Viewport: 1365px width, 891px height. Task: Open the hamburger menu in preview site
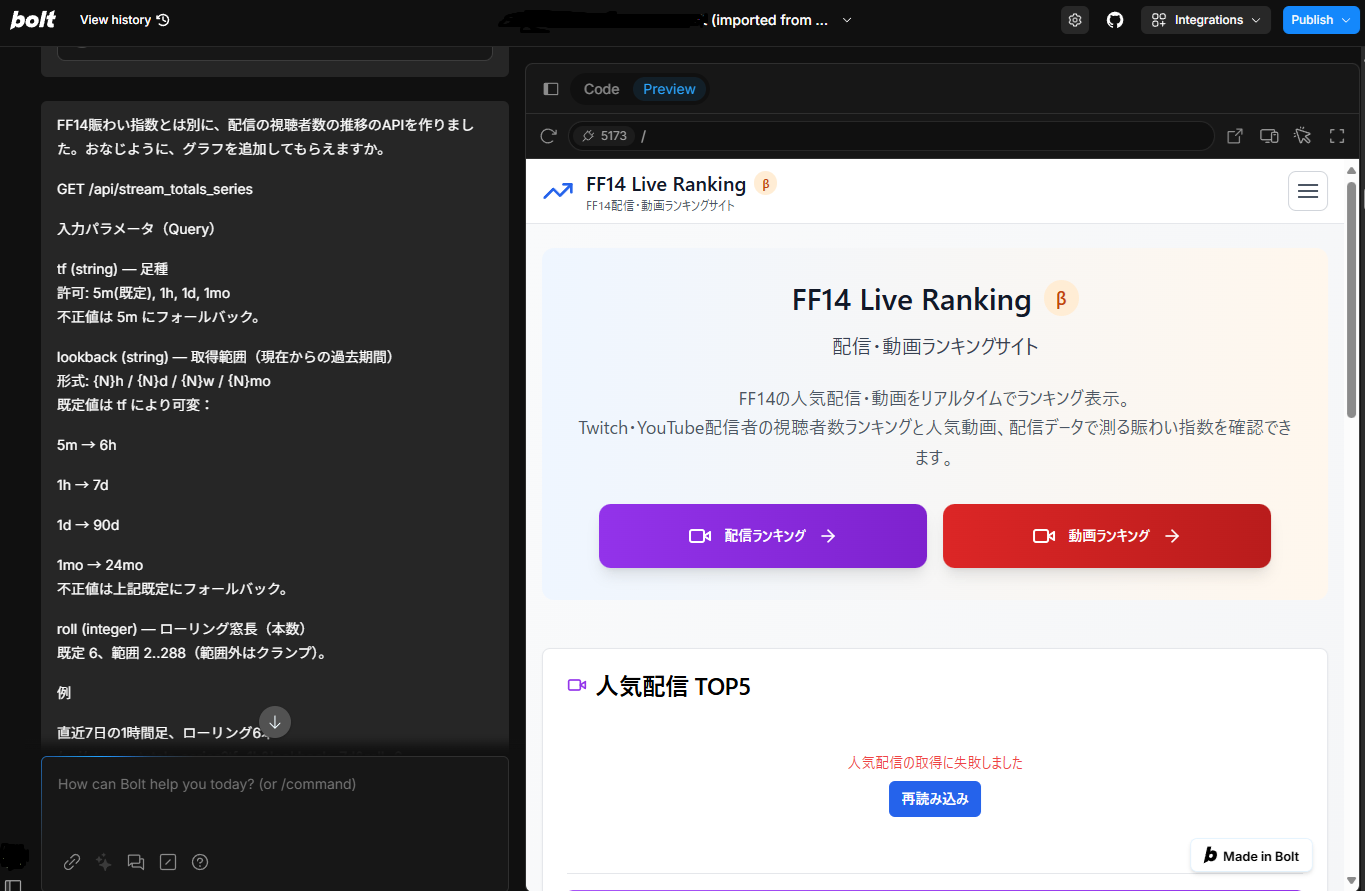[x=1307, y=191]
